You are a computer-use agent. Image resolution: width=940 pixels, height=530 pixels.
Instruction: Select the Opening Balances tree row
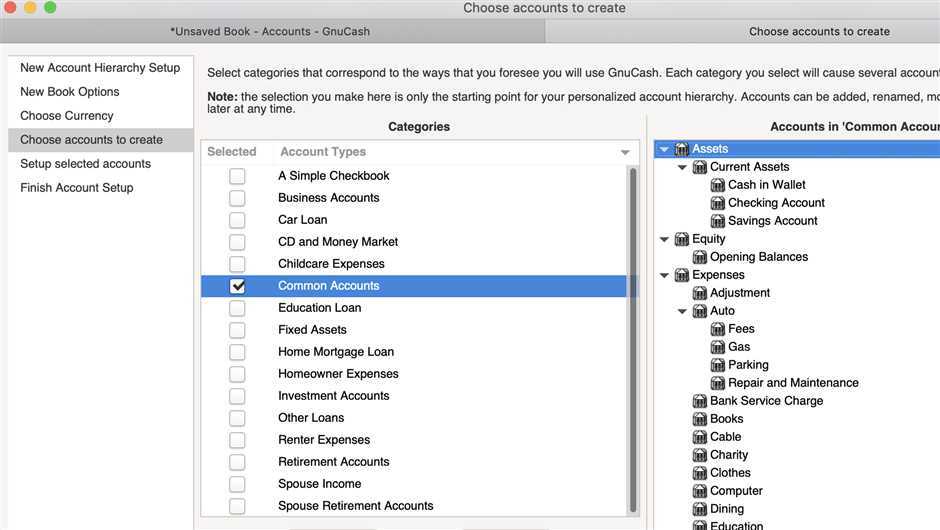tap(797, 257)
